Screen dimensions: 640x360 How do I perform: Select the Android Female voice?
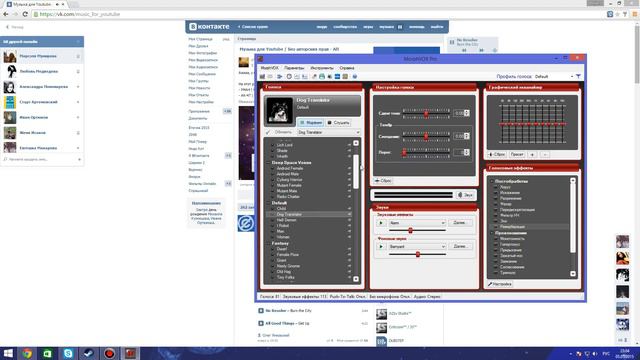pos(289,168)
